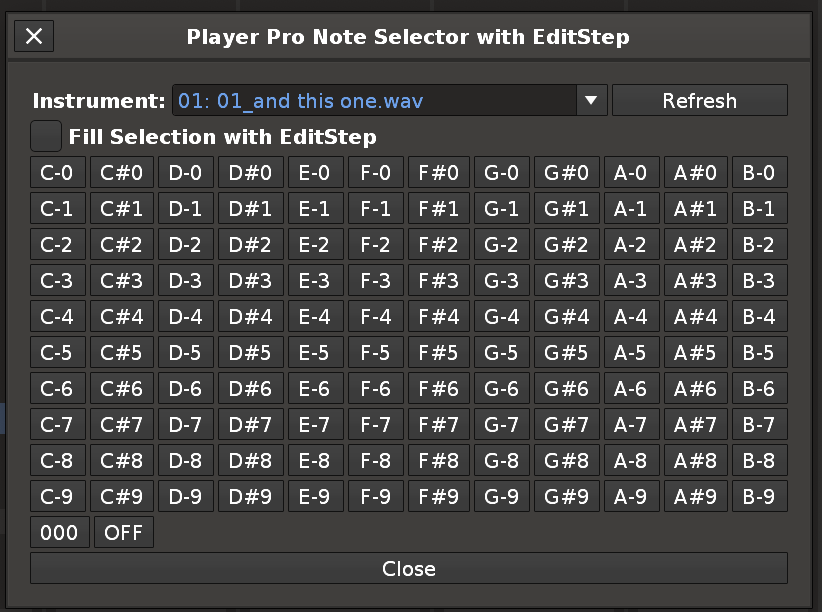Select the instrument name field
Image resolution: width=822 pixels, height=612 pixels.
click(374, 100)
